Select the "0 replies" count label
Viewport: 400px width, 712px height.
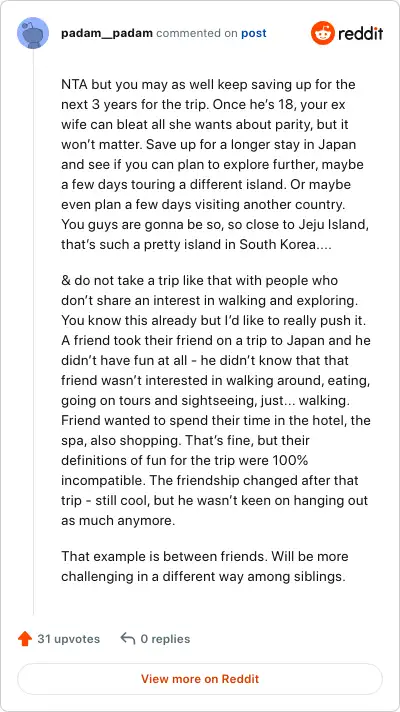(165, 639)
